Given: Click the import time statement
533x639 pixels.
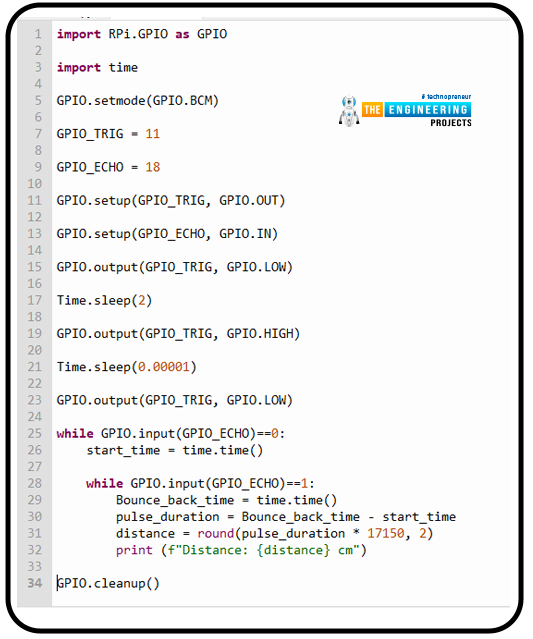Looking at the screenshot, I should [97, 67].
